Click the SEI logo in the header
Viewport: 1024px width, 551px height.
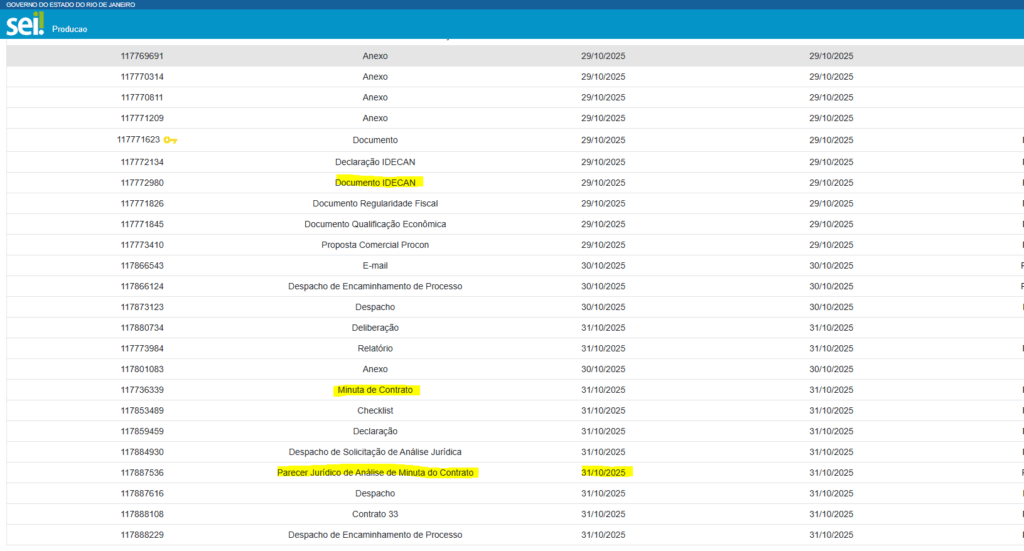(25, 25)
